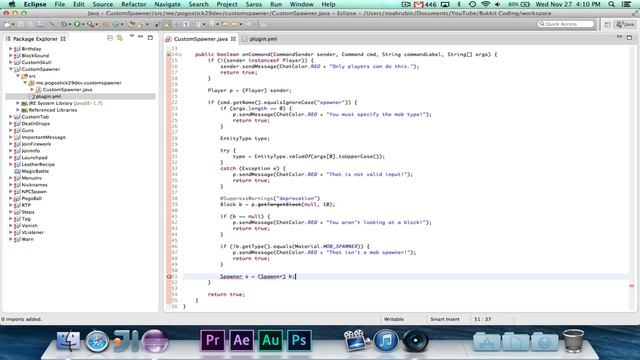Expand the Referenced Libraries node

[x=18, y=110]
